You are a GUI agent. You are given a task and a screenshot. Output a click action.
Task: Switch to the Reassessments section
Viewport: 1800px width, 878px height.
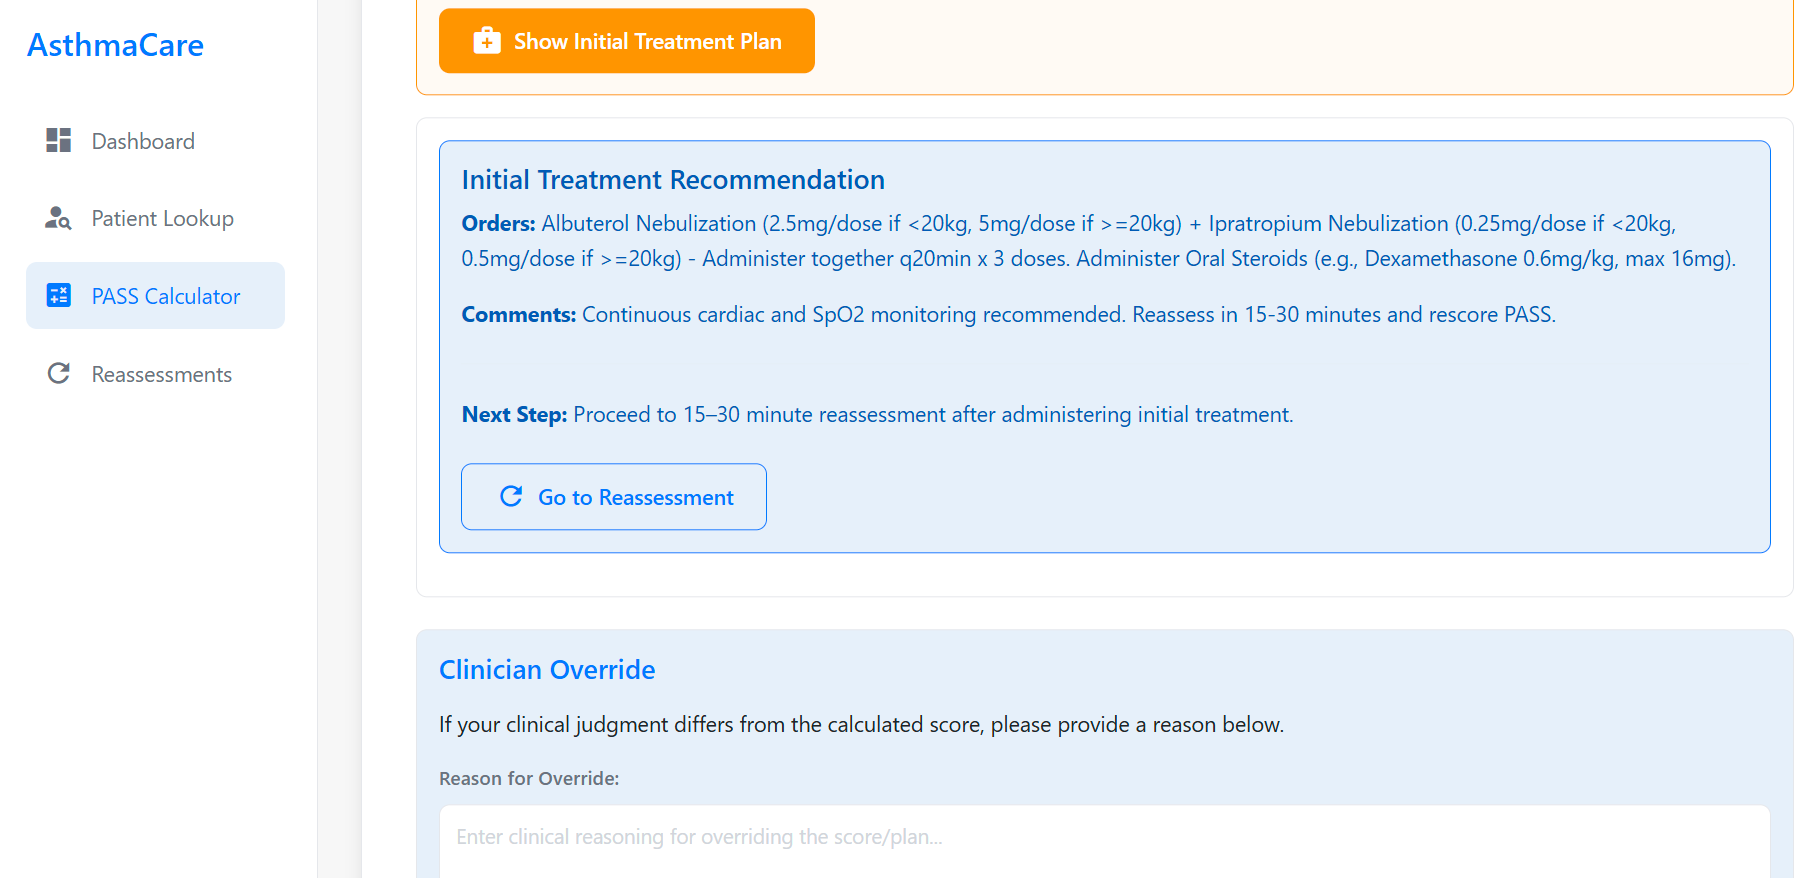[x=161, y=373]
